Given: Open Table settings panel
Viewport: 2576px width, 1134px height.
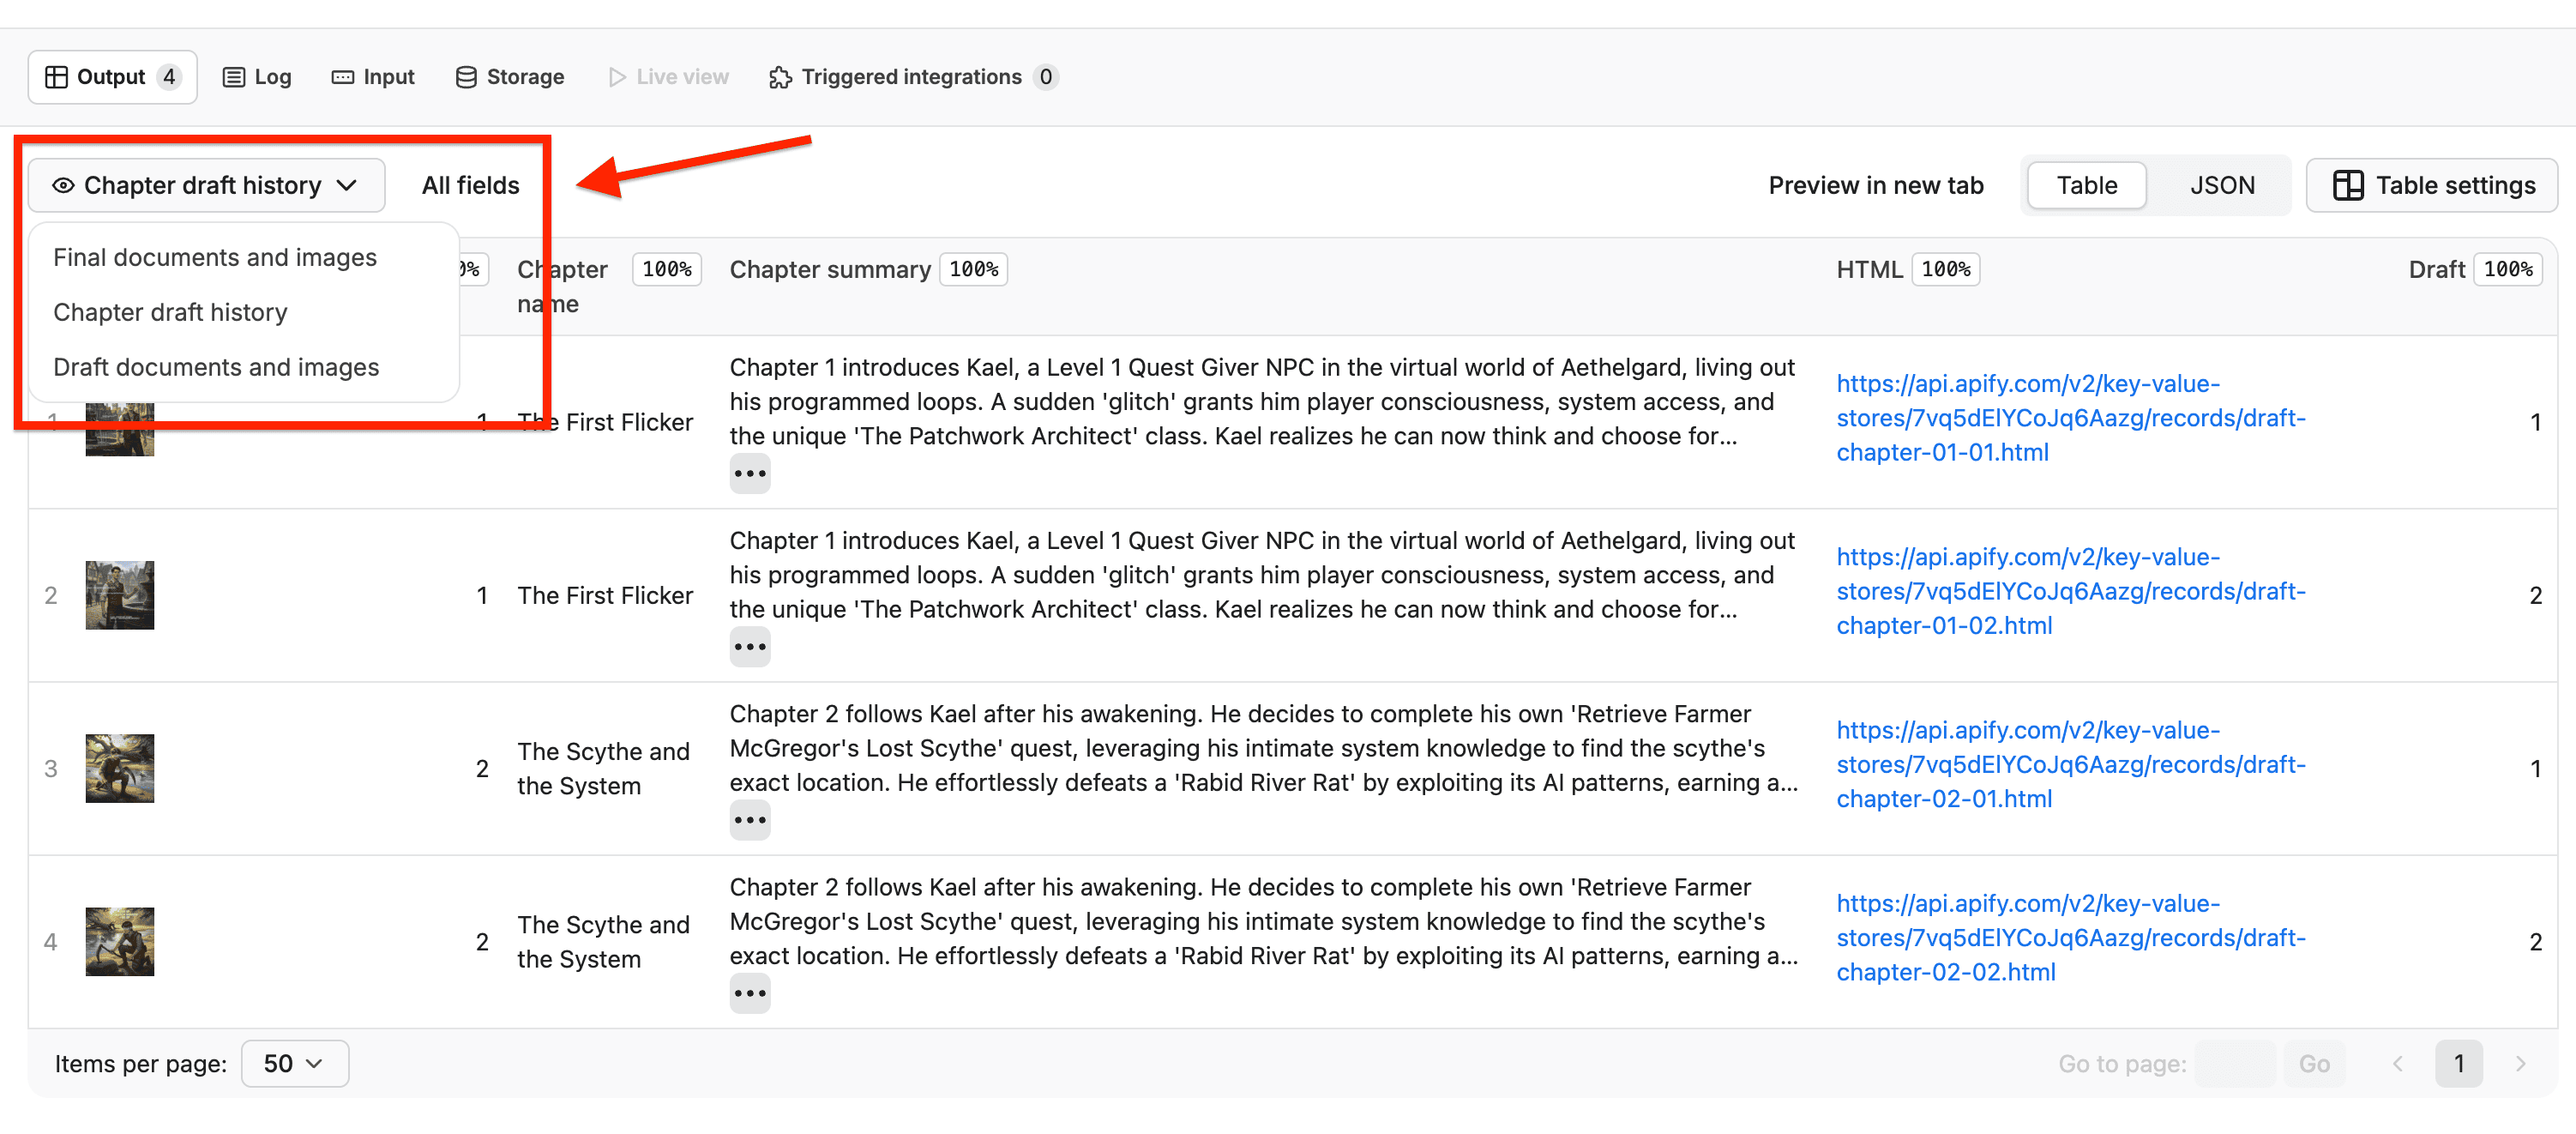Looking at the screenshot, I should point(2432,185).
